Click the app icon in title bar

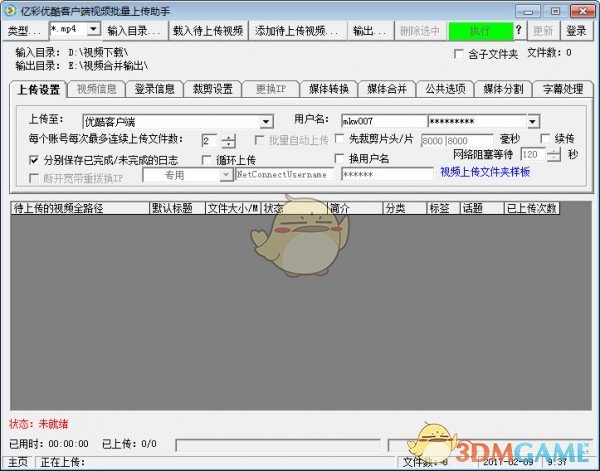click(x=9, y=11)
